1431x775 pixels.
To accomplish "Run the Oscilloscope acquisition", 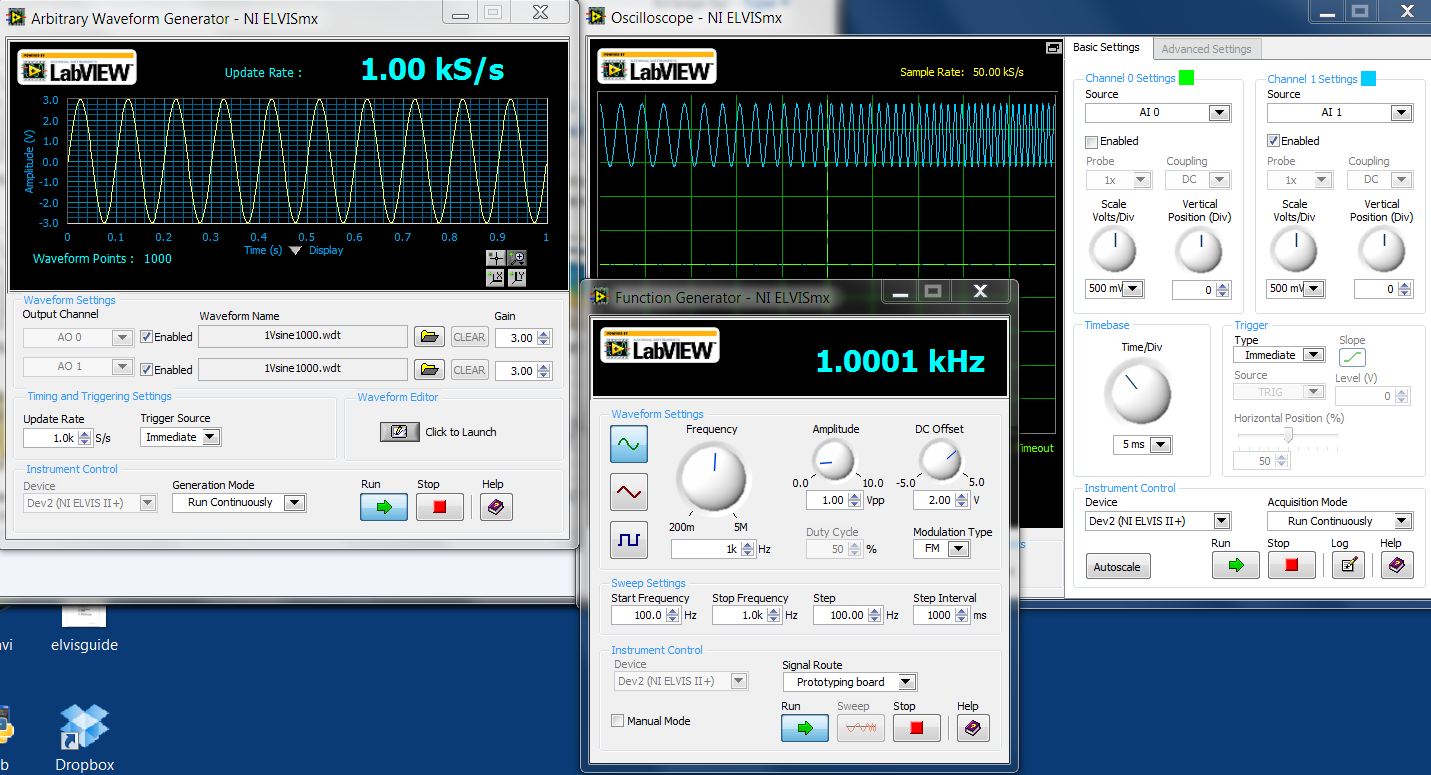I will point(1236,565).
